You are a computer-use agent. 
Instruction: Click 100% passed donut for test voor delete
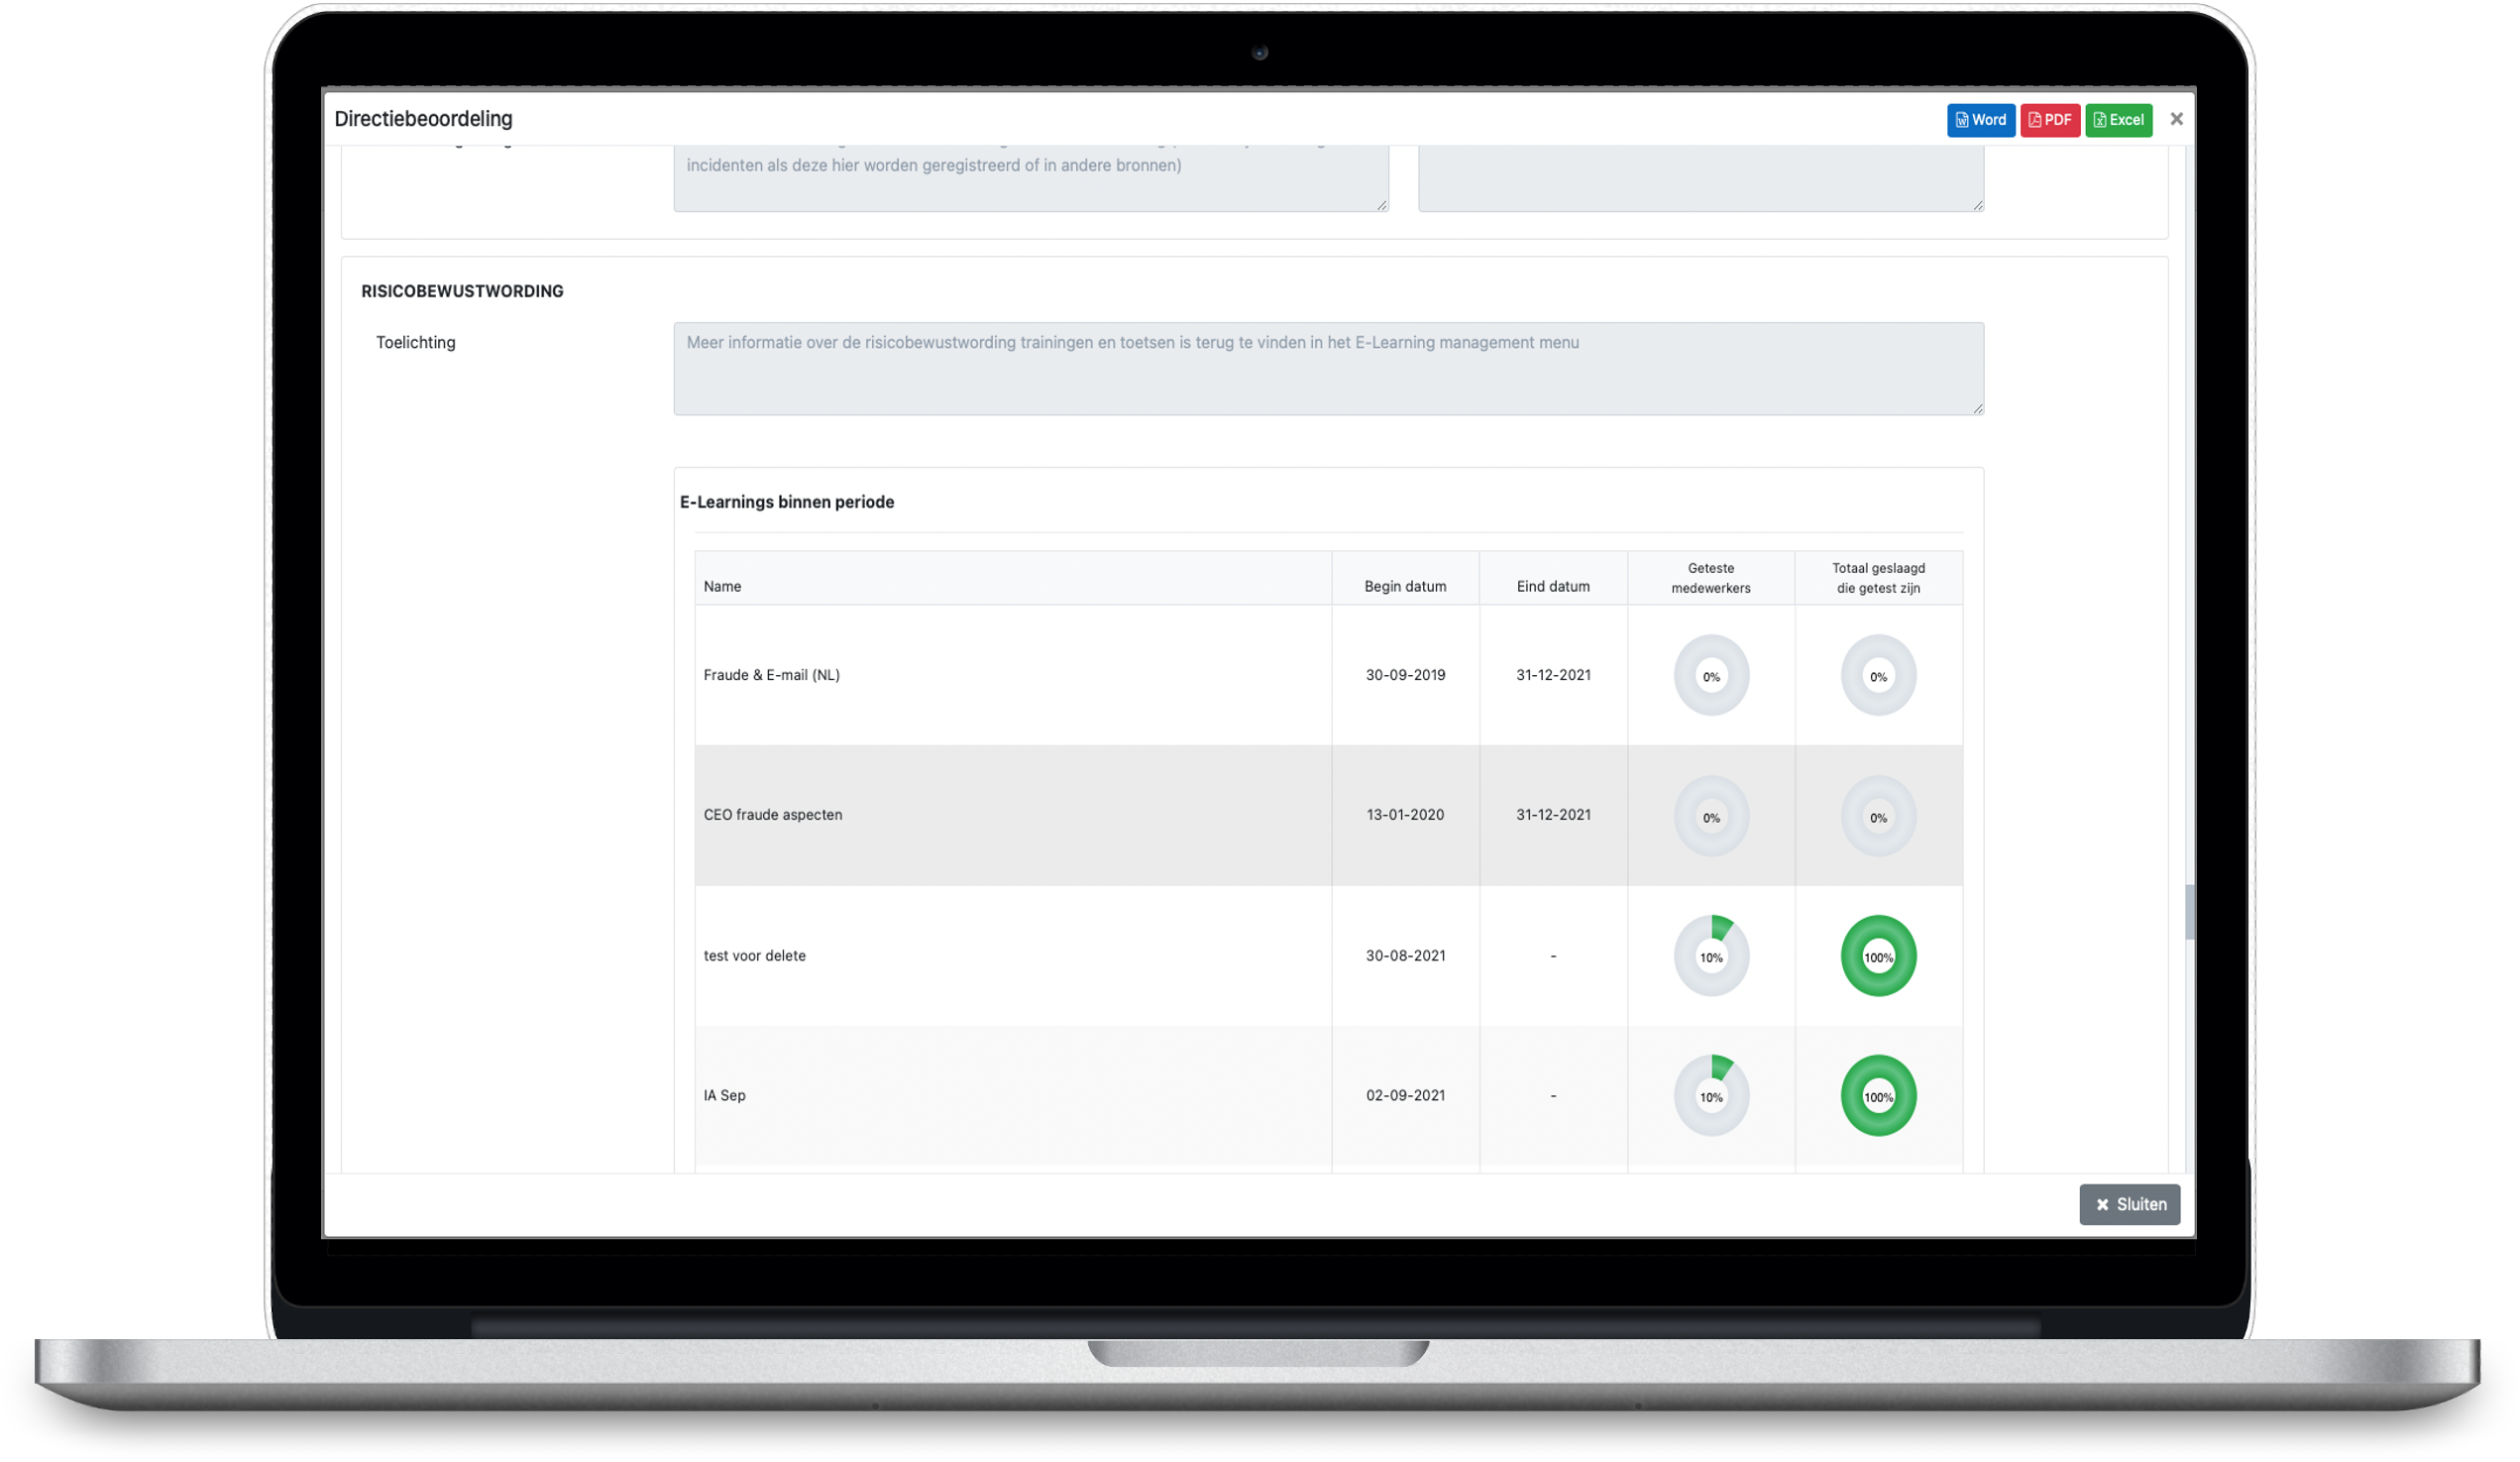(x=1878, y=956)
